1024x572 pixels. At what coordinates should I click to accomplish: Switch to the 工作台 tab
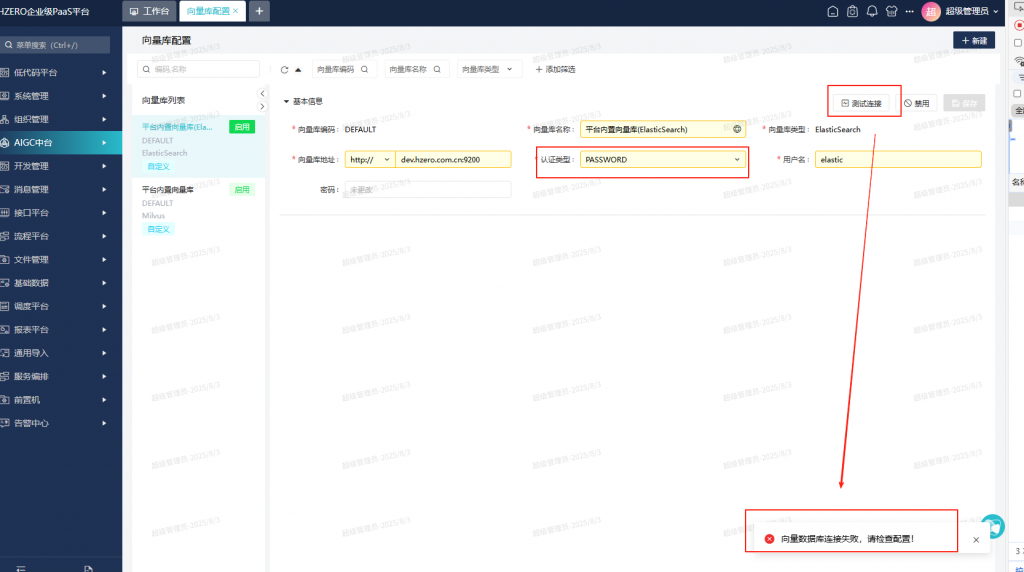click(150, 11)
